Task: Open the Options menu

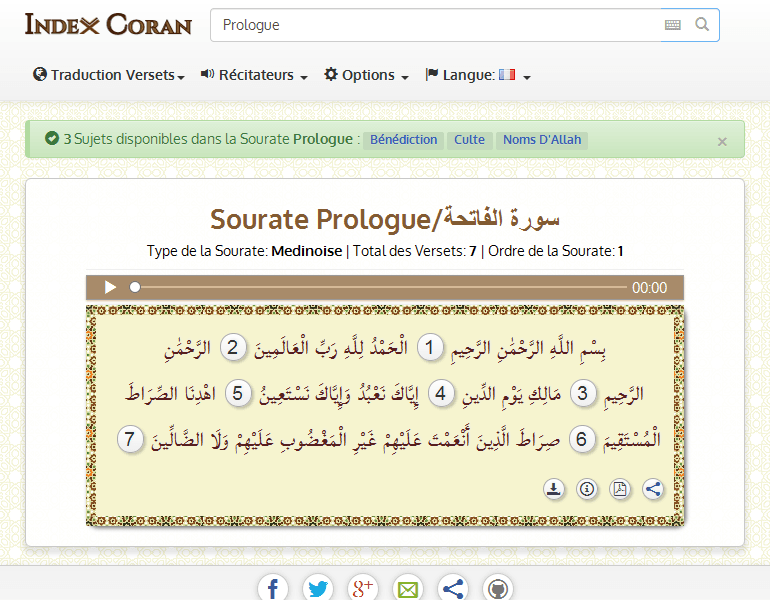Action: [x=366, y=75]
